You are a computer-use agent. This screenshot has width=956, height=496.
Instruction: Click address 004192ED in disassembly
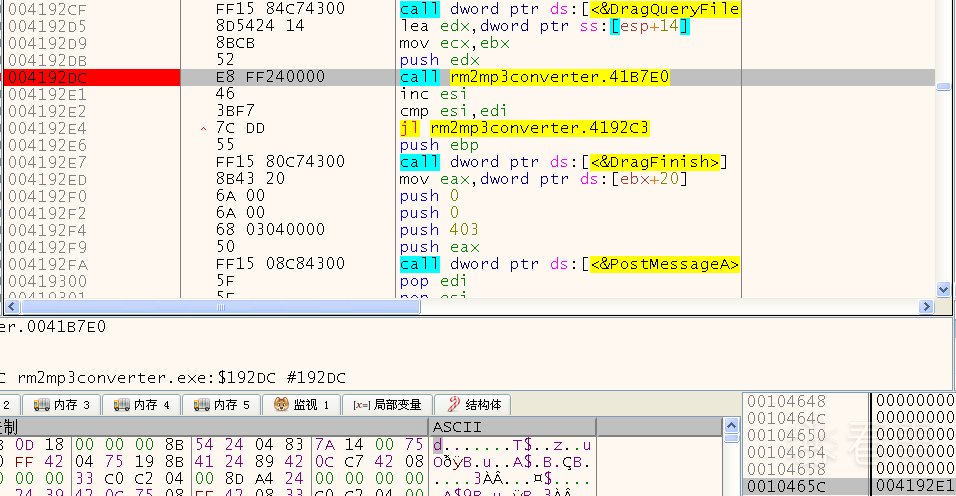48,180
